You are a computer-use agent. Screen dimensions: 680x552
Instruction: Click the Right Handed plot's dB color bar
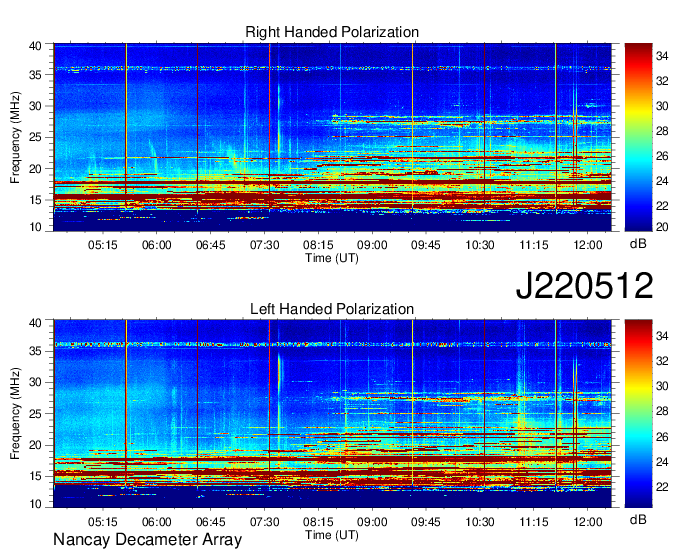pyautogui.click(x=638, y=137)
